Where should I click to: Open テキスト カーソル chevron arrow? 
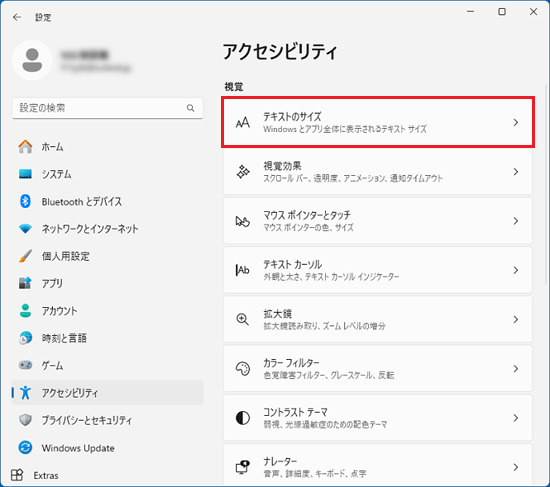tap(516, 270)
